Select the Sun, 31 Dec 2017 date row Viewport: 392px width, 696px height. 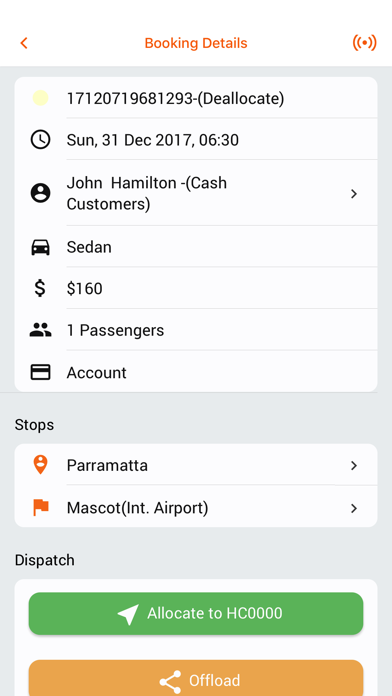[196, 140]
